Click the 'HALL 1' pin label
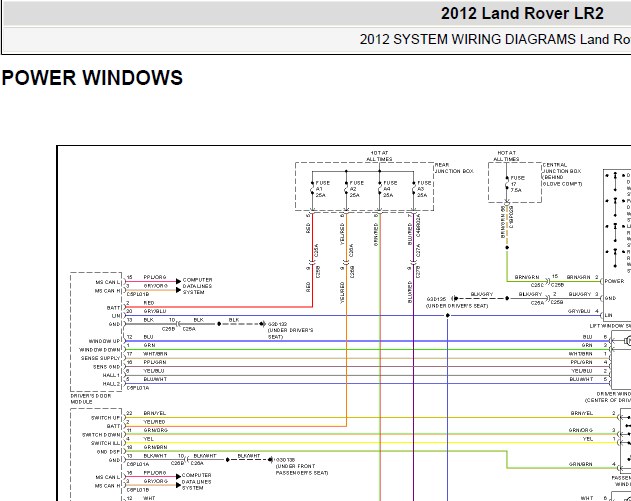Image resolution: width=631 pixels, height=501 pixels. 111,375
